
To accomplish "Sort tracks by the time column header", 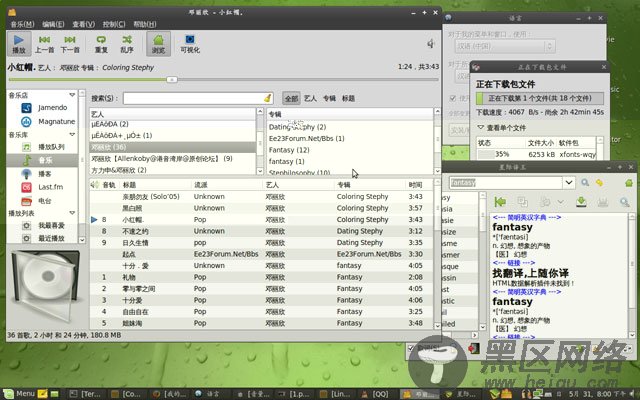I will pos(419,185).
